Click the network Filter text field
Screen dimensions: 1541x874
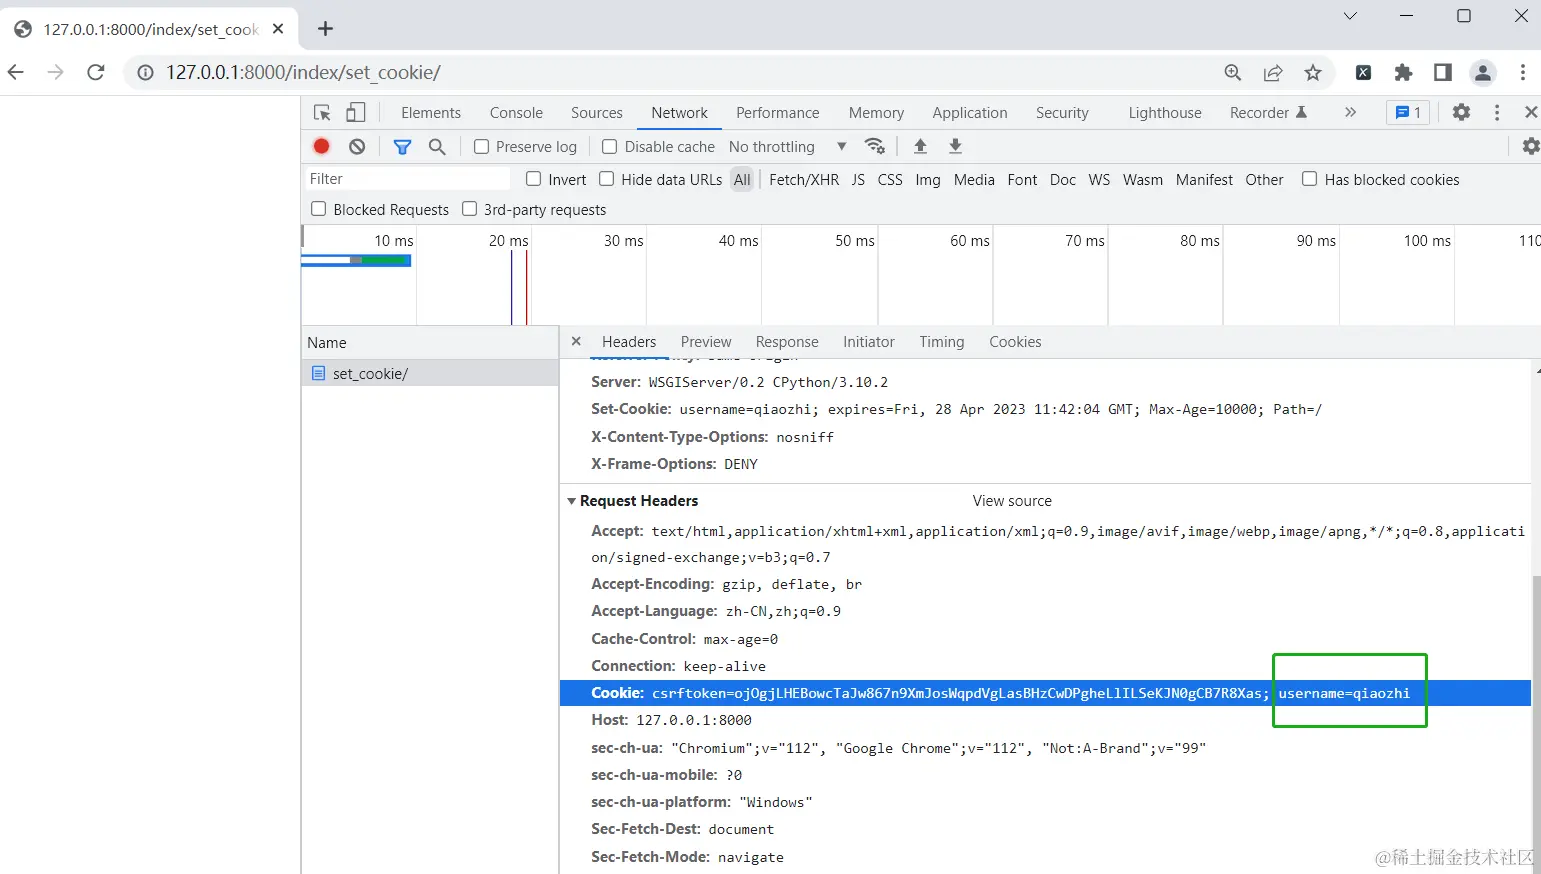(407, 179)
